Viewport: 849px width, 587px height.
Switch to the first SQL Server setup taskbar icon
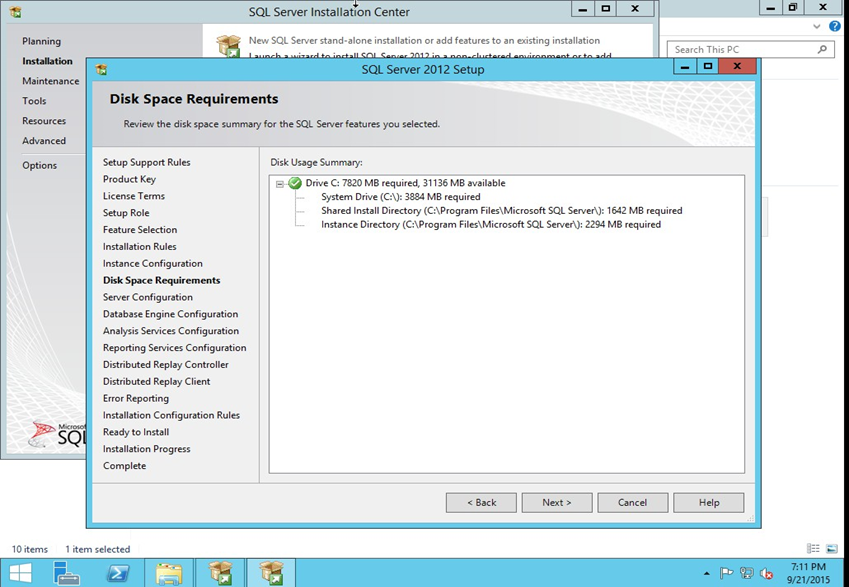(x=220, y=572)
